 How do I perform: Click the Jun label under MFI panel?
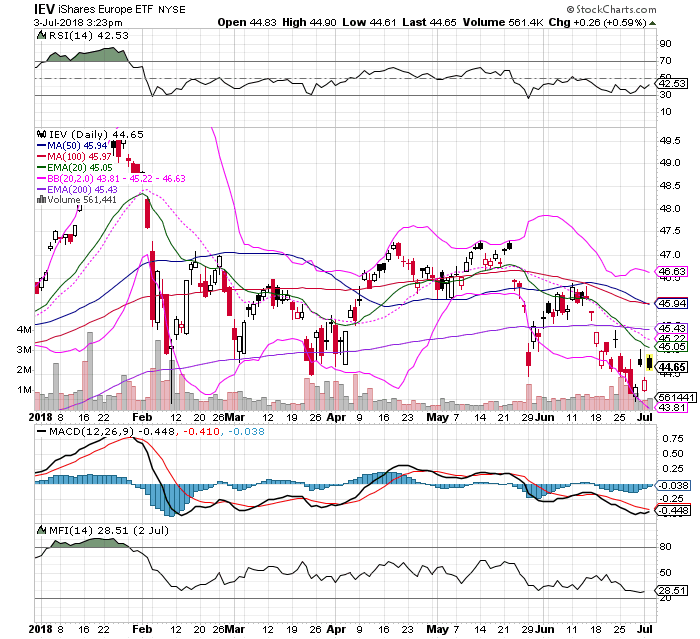(x=545, y=629)
